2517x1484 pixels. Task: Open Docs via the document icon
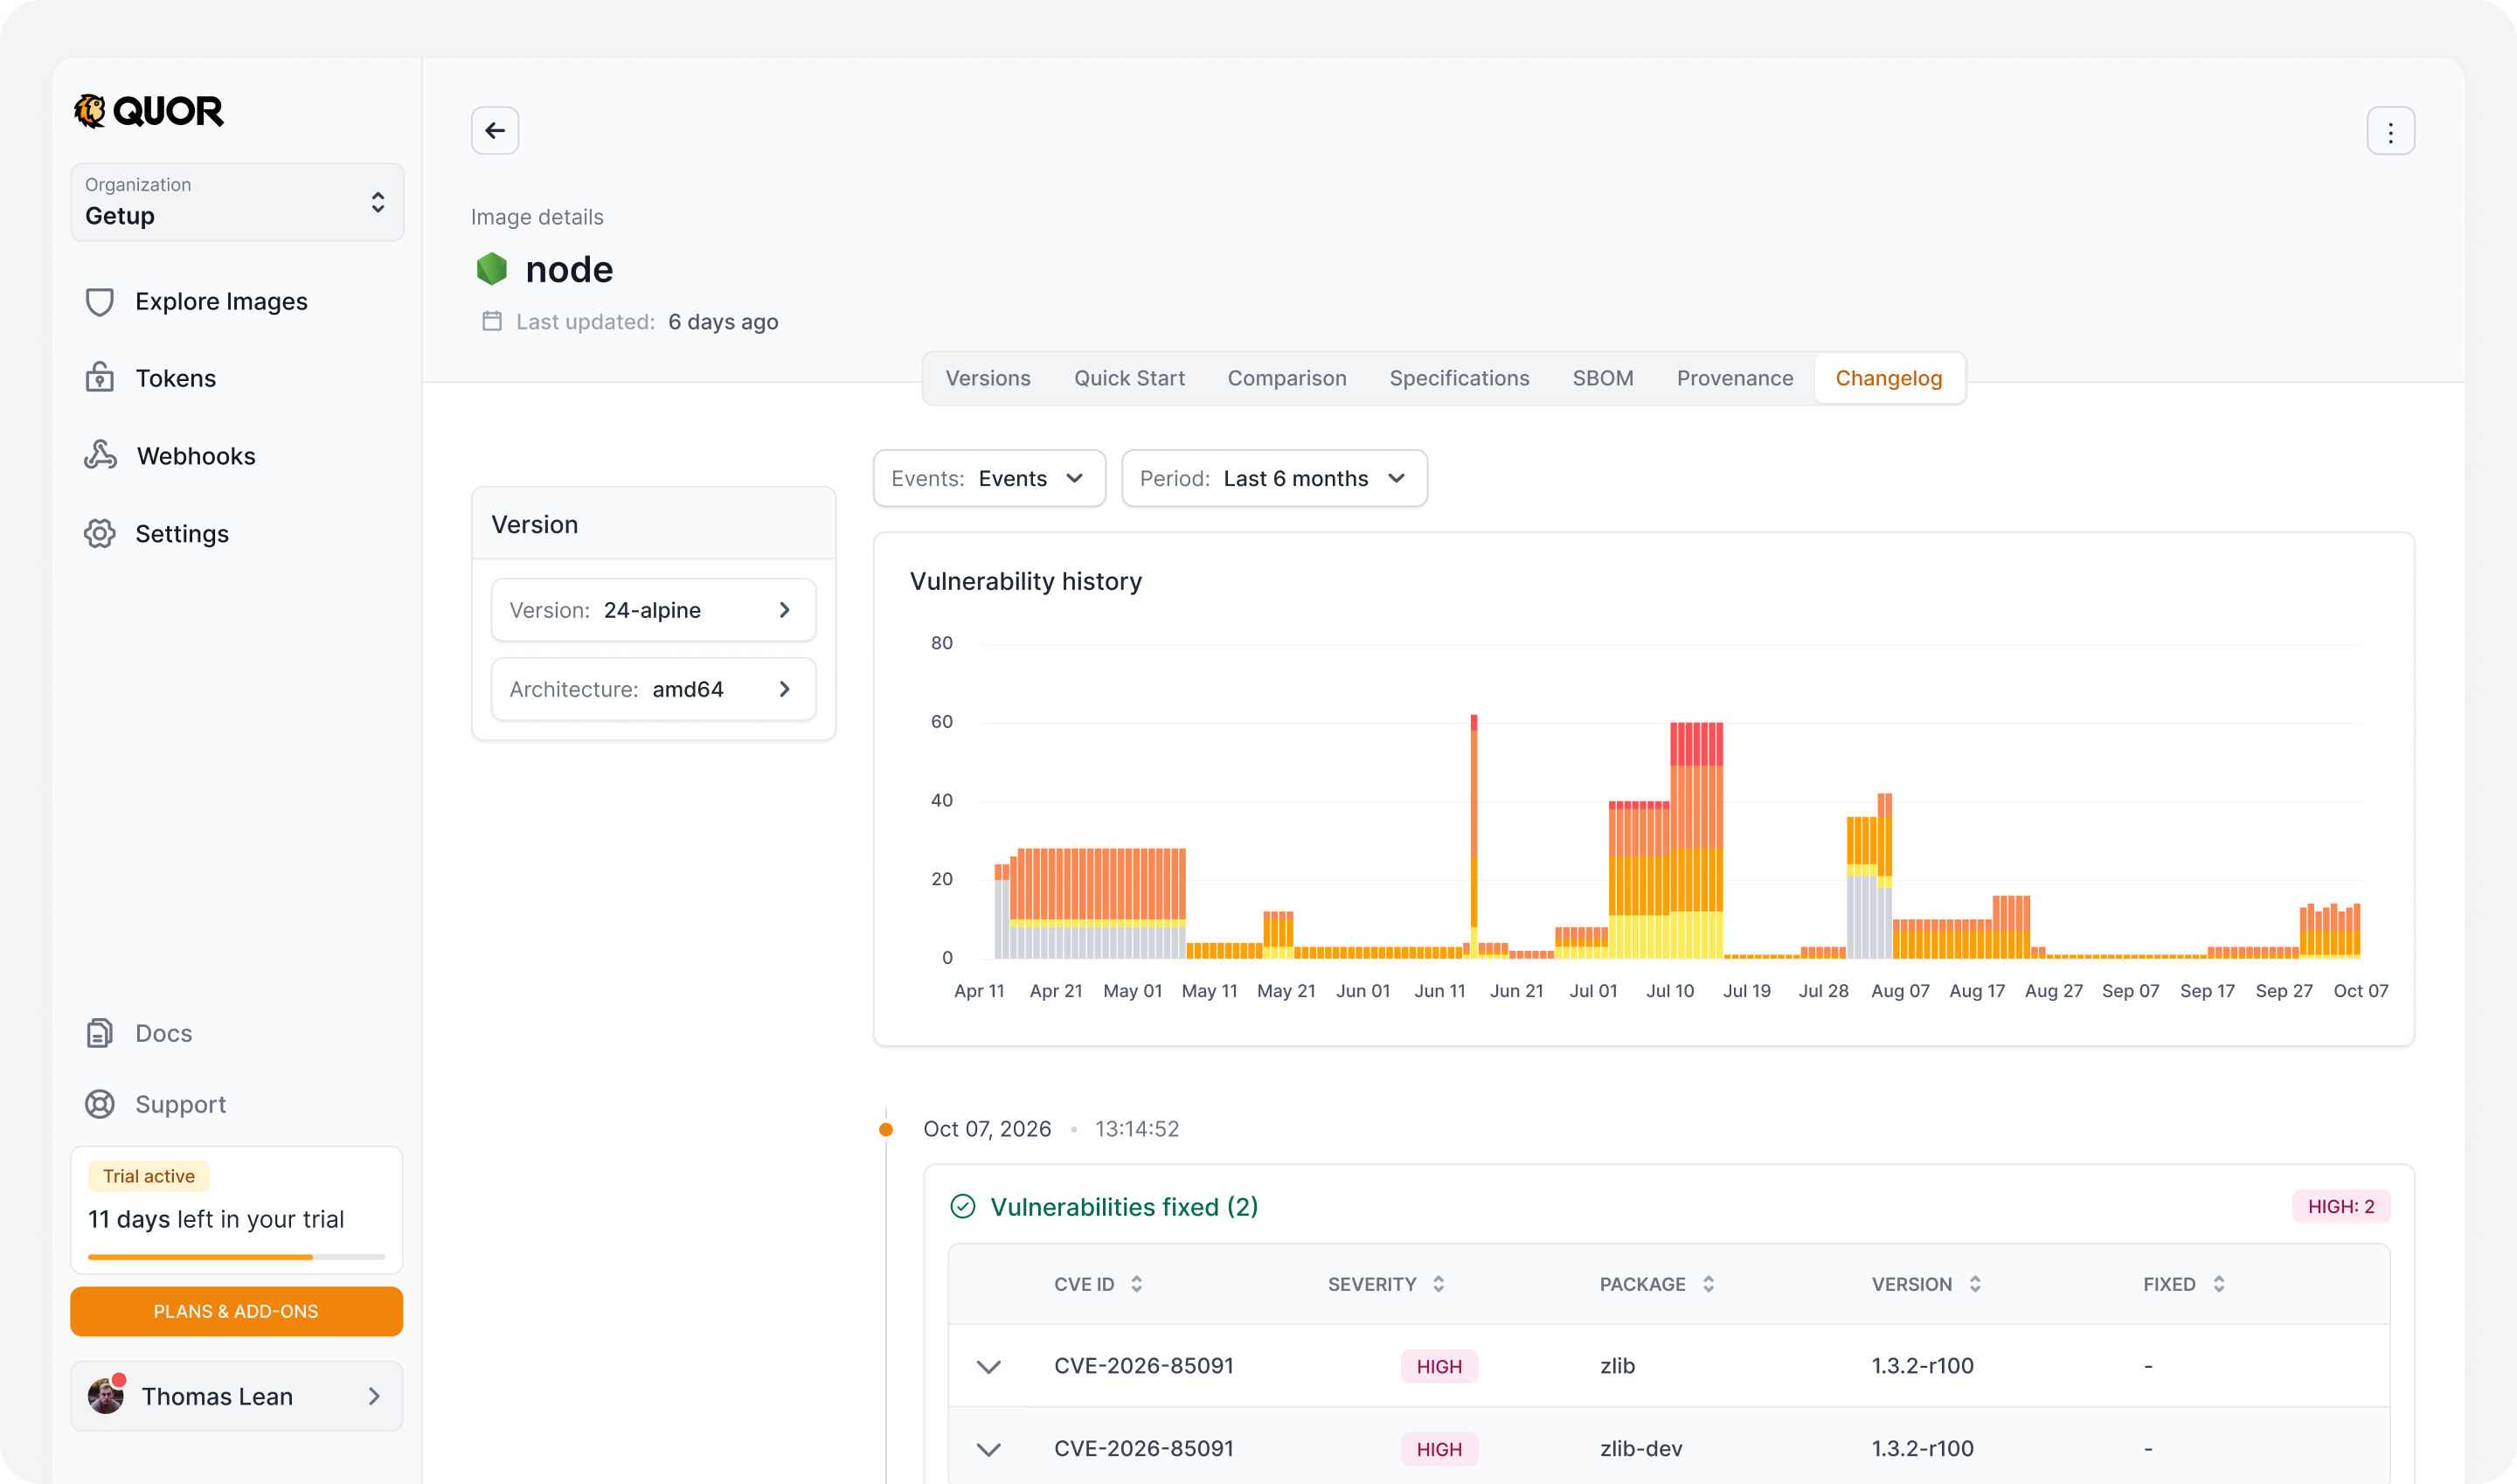pos(100,1033)
